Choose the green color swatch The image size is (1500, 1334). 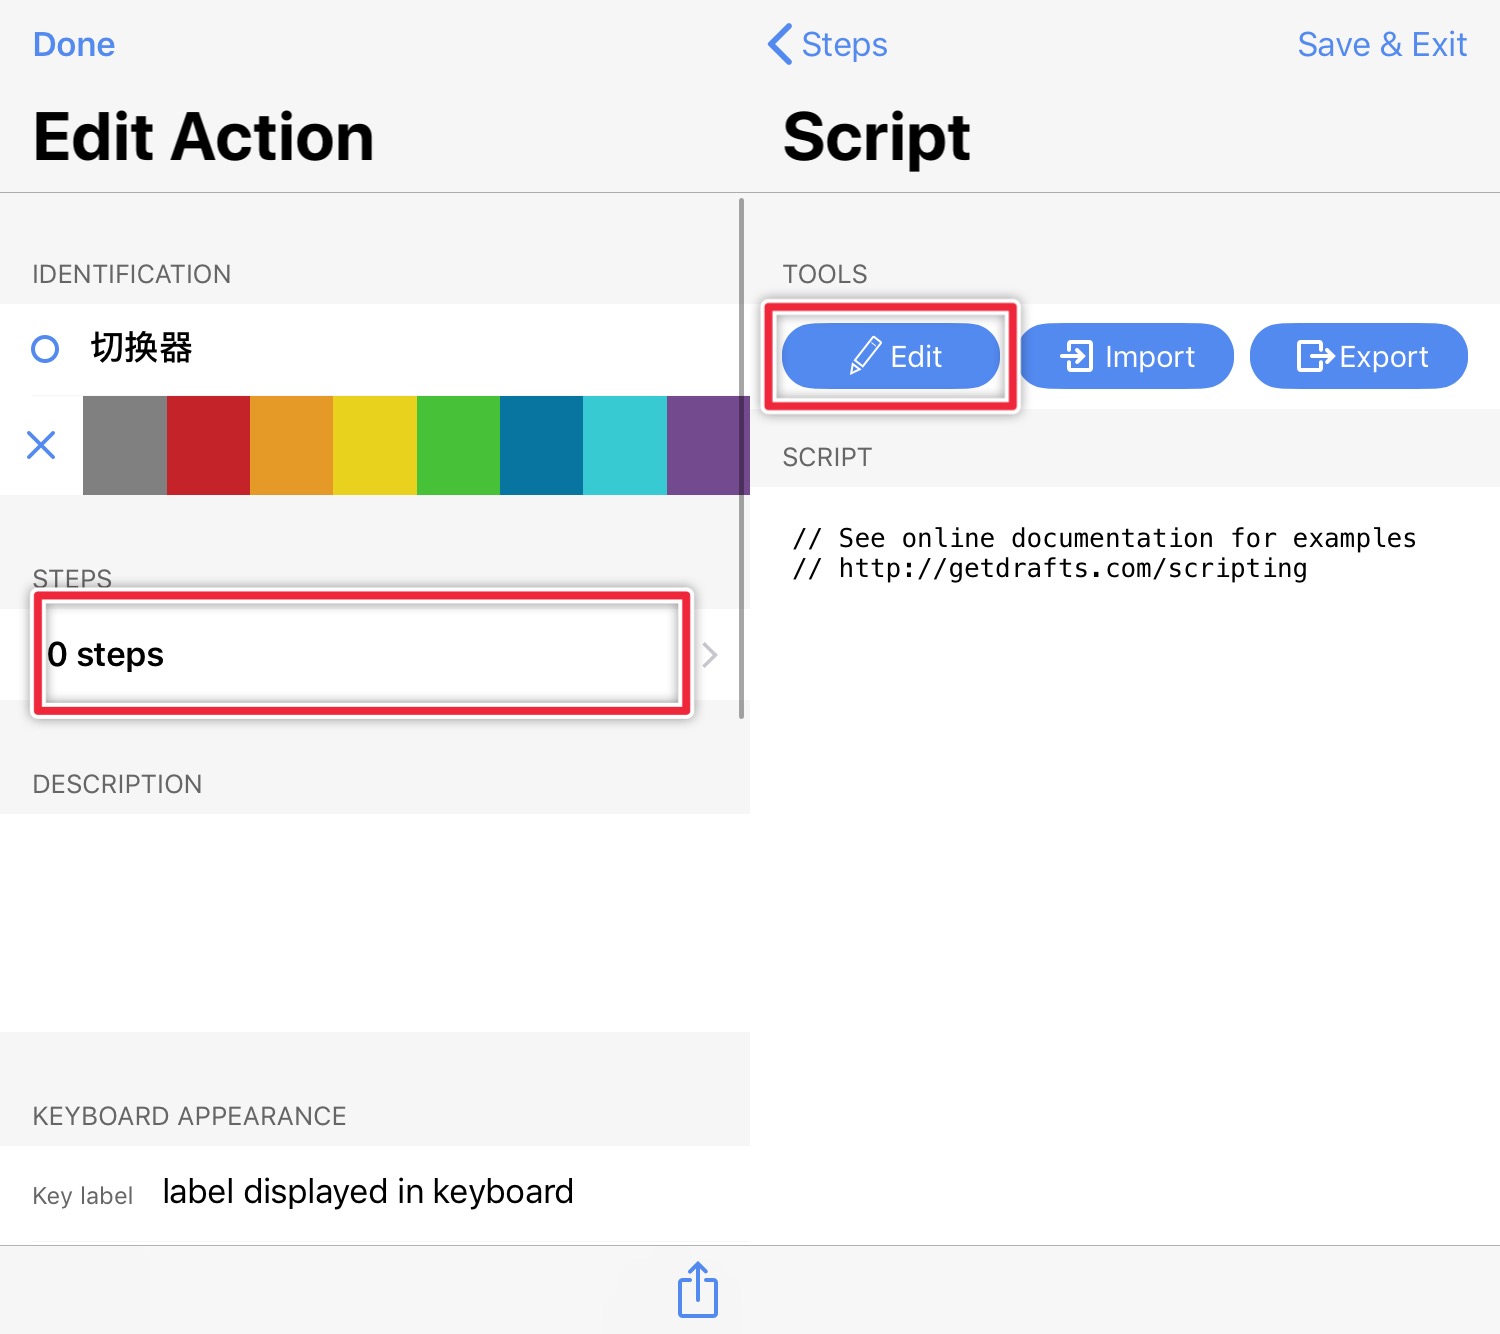click(458, 445)
